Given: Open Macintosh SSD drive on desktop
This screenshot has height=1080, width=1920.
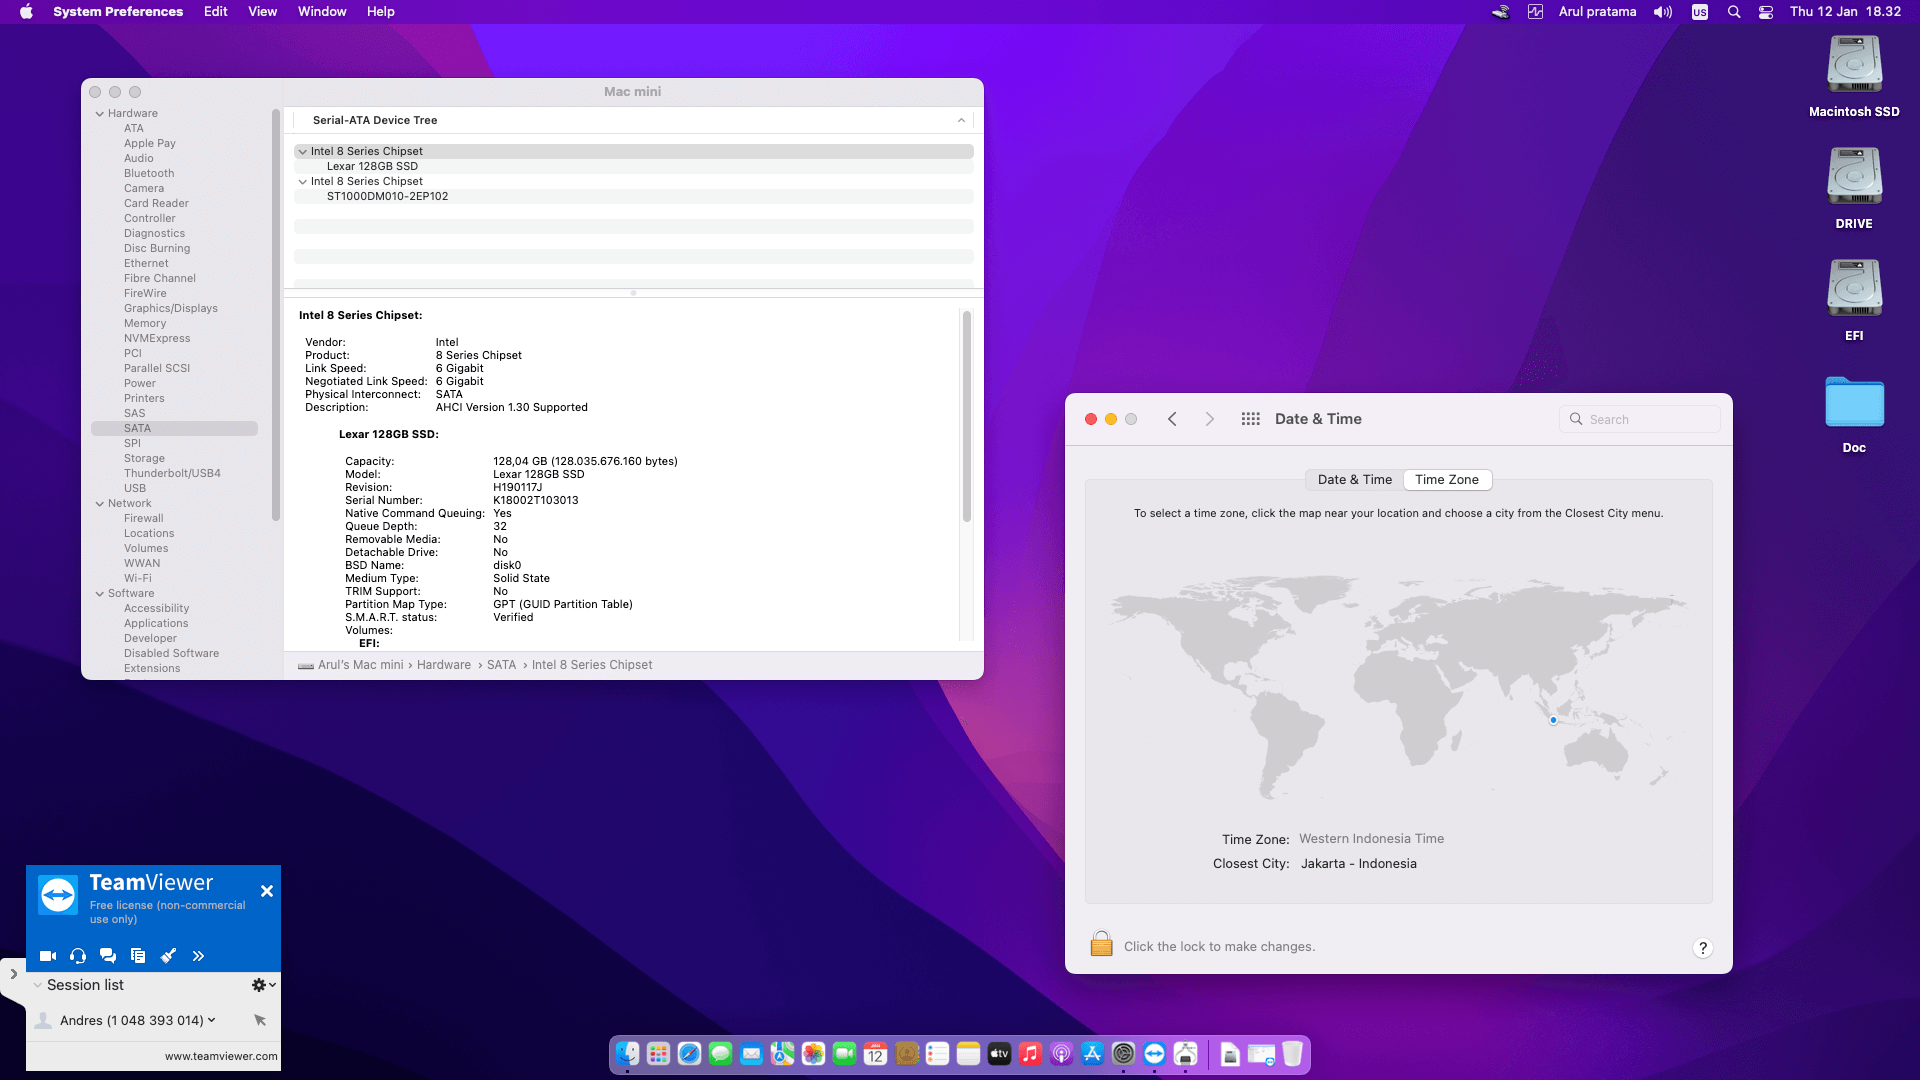Looking at the screenshot, I should (x=1854, y=67).
